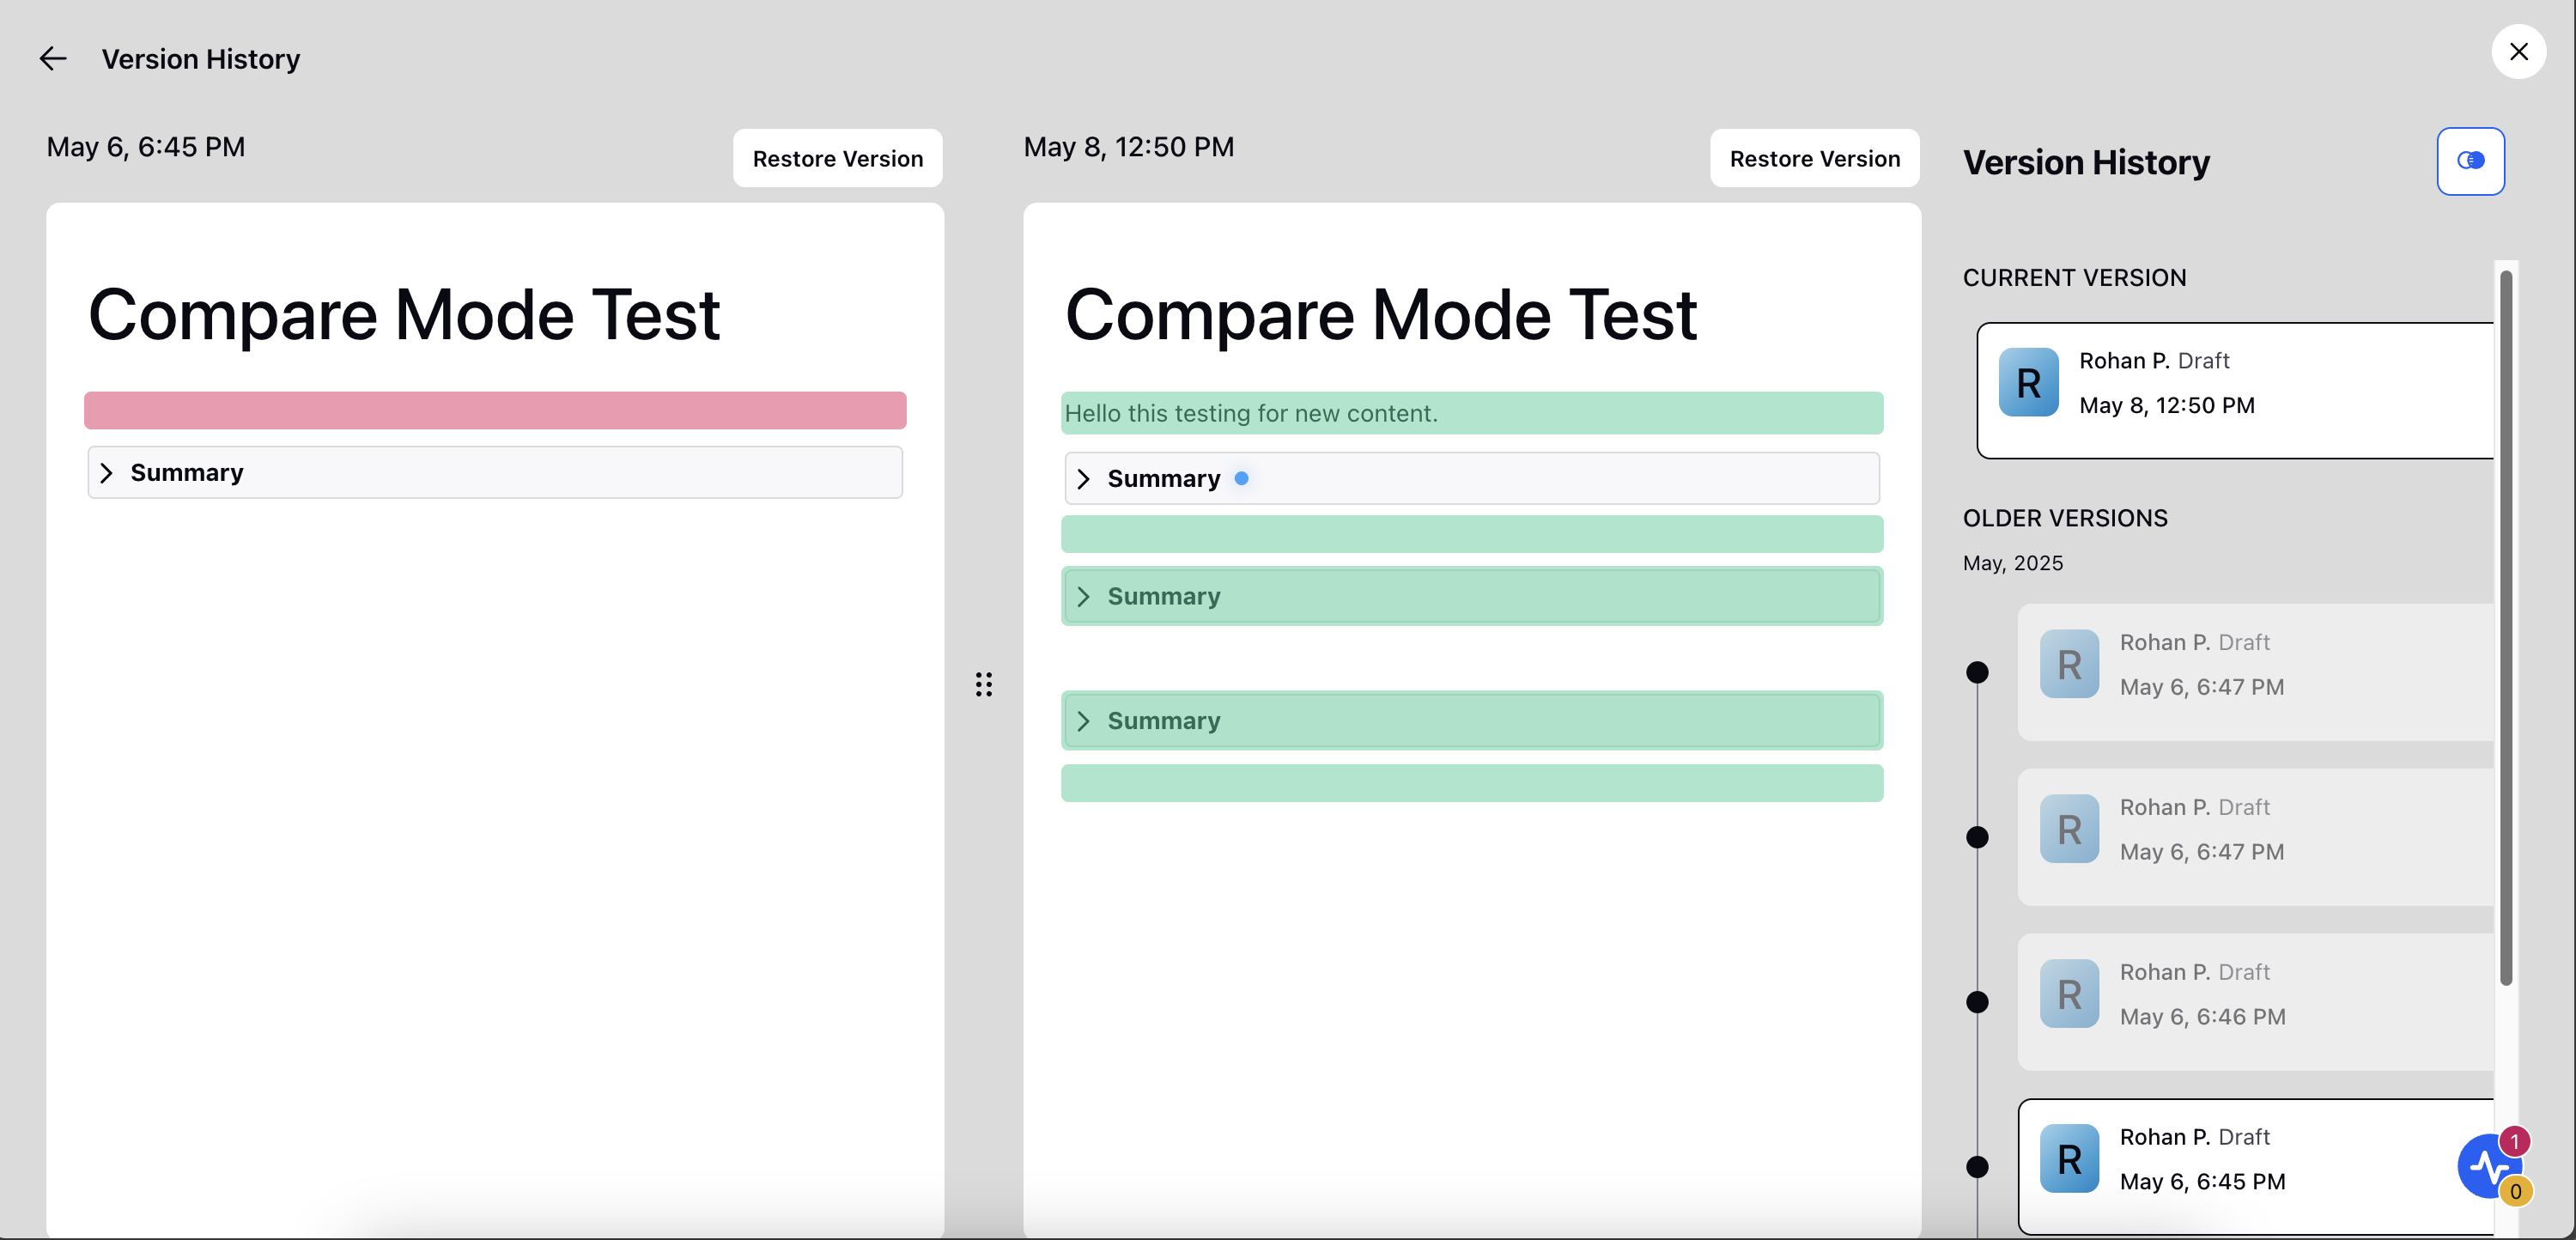Viewport: 2576px width, 1240px height.
Task: Click the bottom green added block
Action: click(1471, 783)
